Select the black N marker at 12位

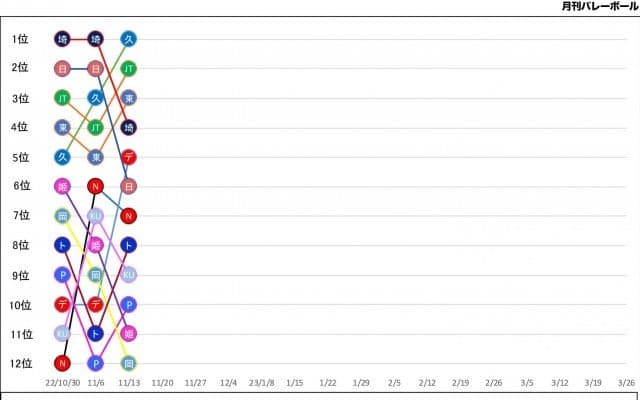[x=62, y=363]
